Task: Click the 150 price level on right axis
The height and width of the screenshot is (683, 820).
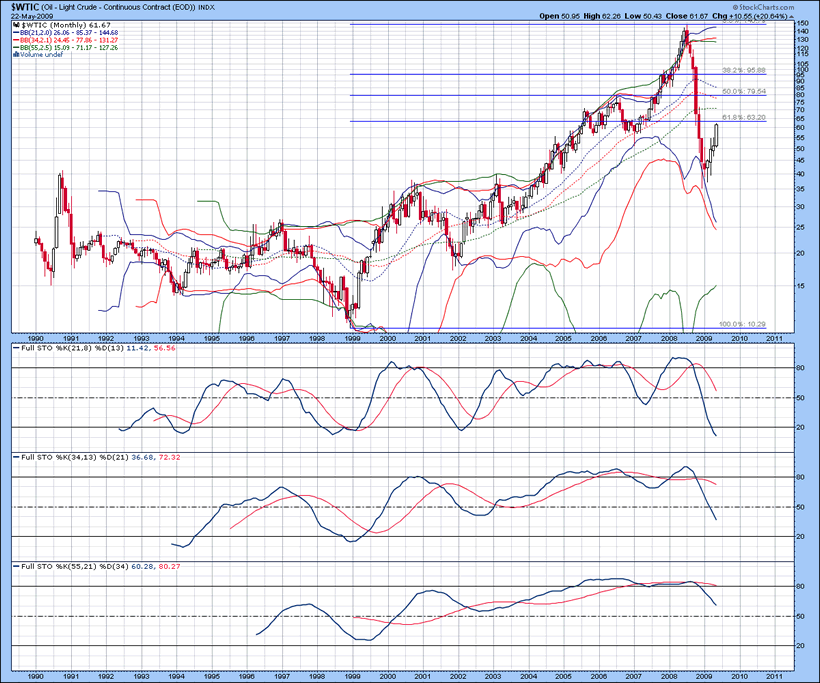Action: [802, 22]
